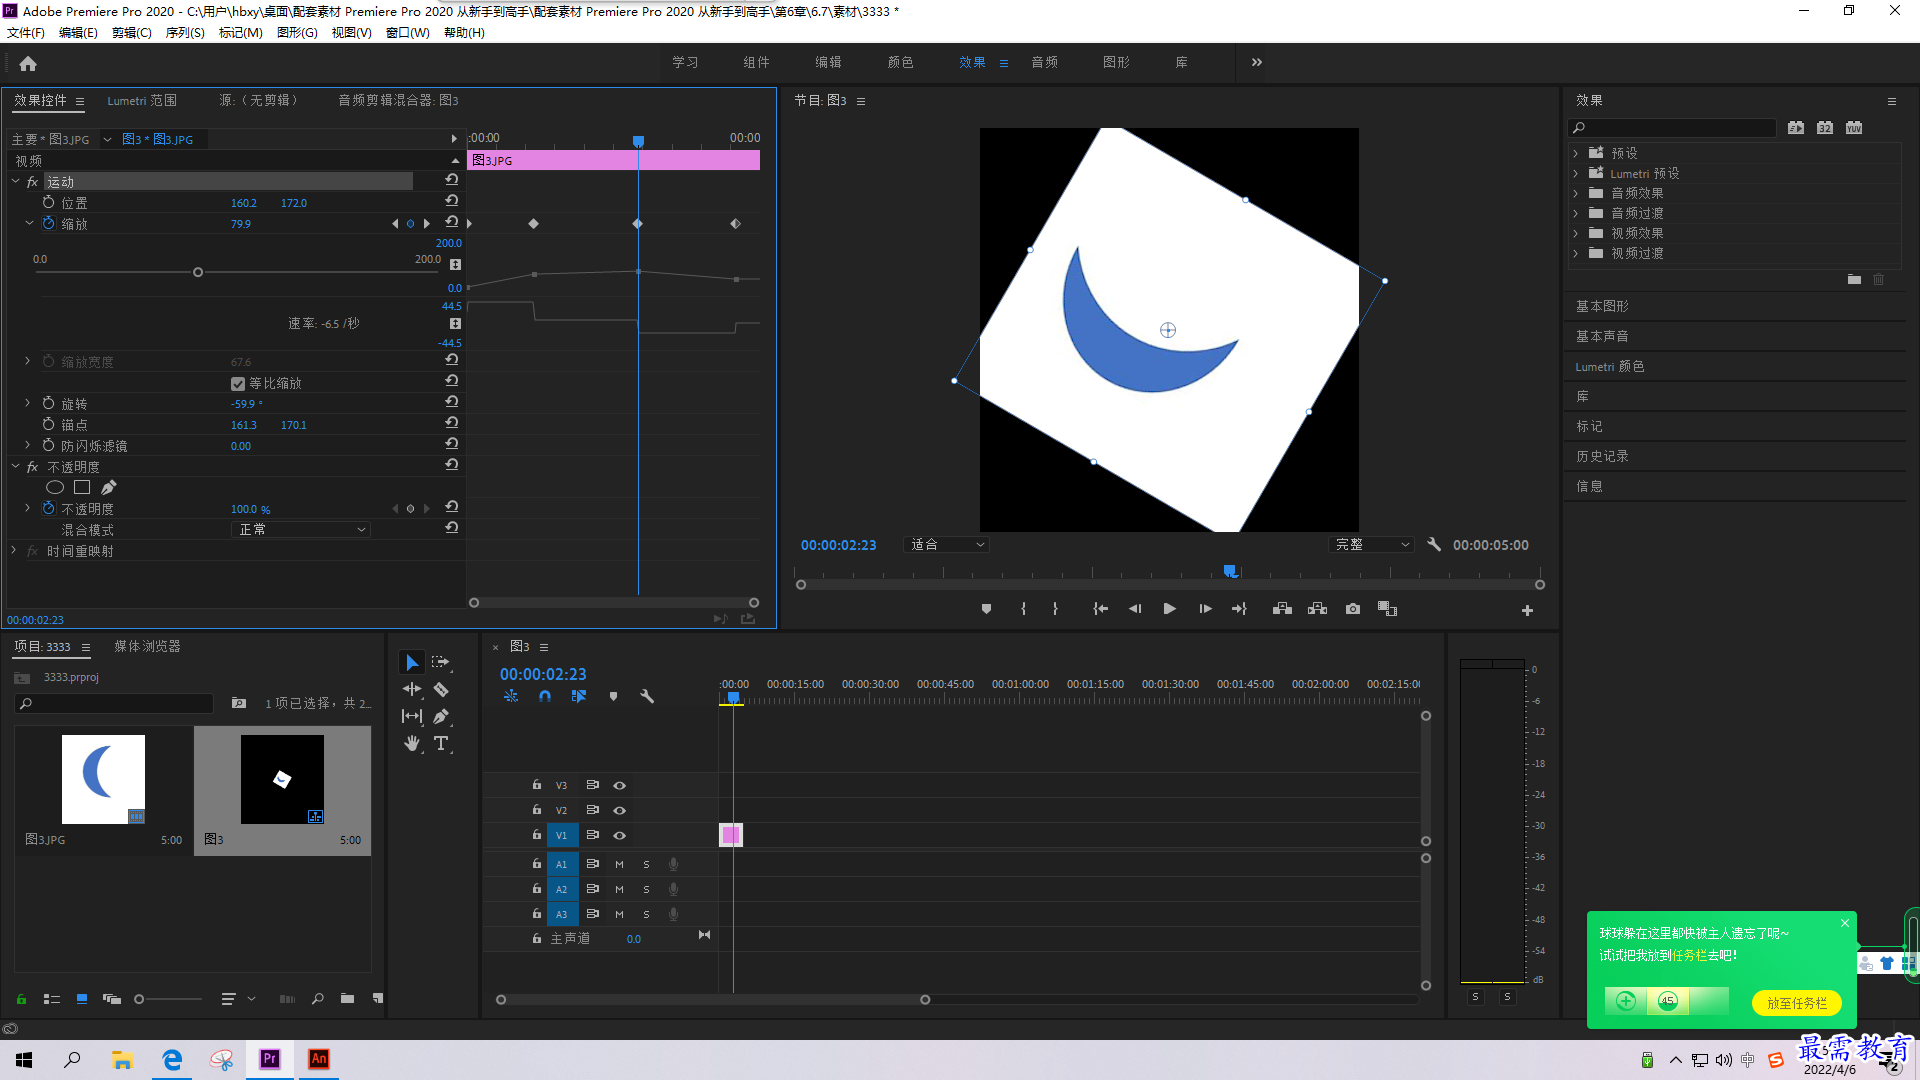Expand the Rotation property
This screenshot has height=1080, width=1920.
tap(28, 403)
